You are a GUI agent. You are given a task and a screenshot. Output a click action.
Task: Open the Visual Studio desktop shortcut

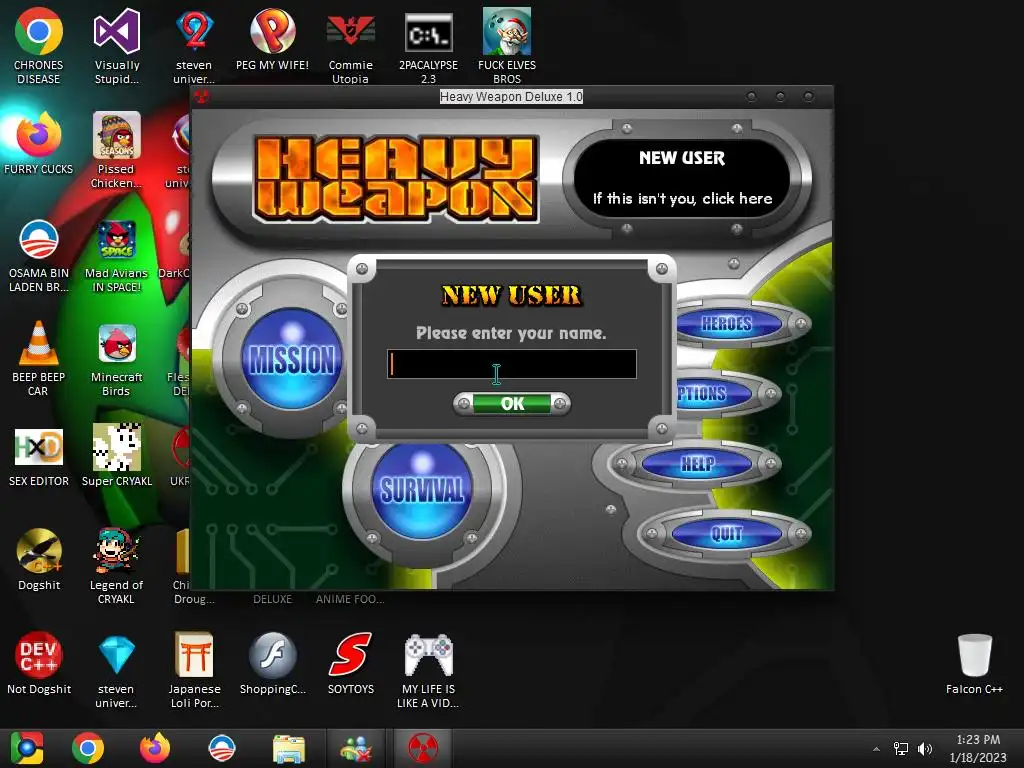(116, 46)
